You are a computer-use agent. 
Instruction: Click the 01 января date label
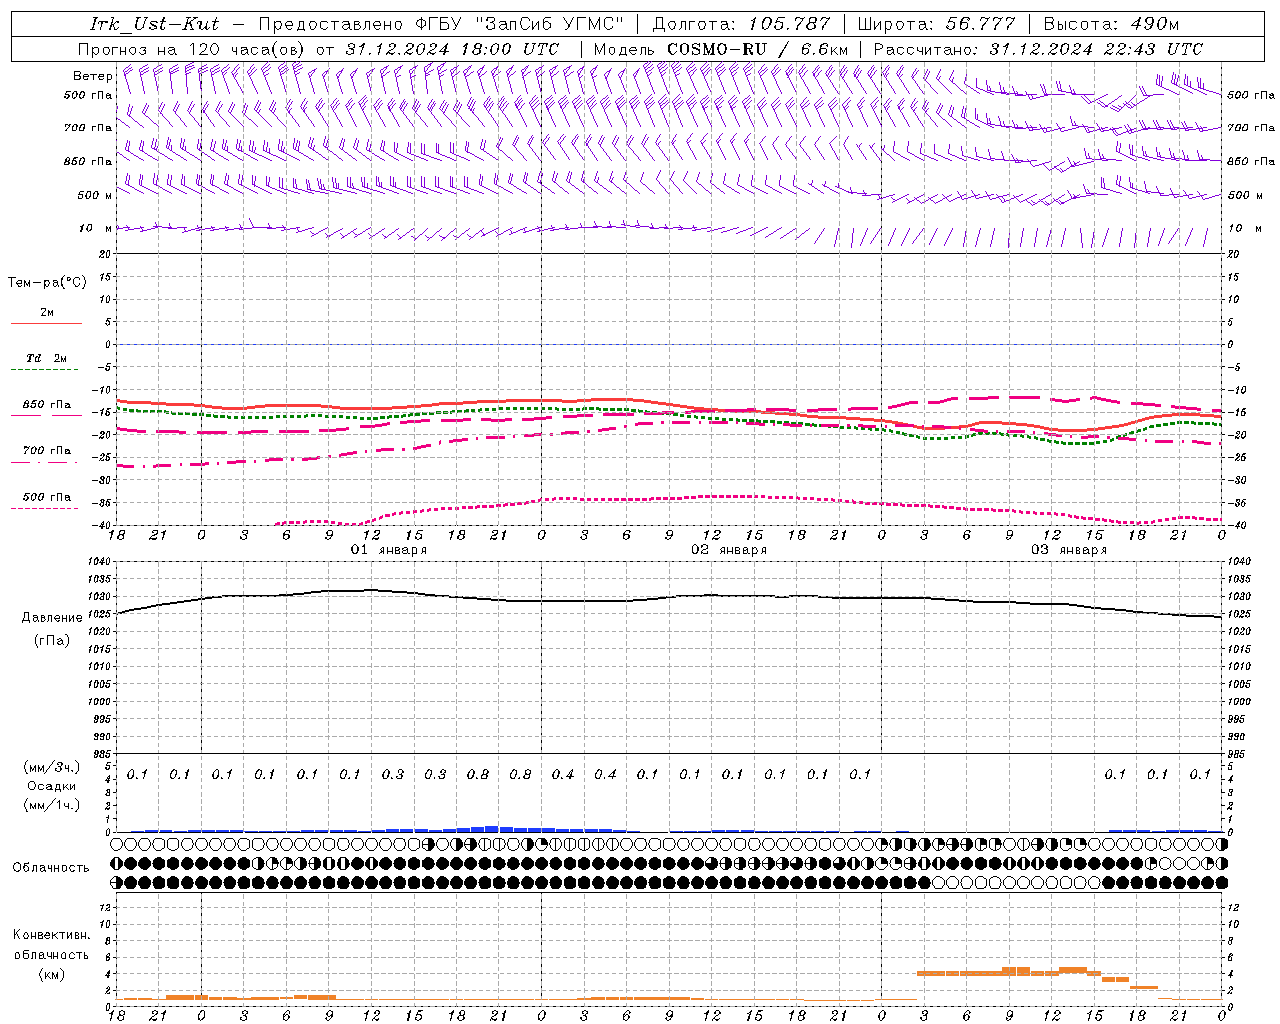point(389,550)
